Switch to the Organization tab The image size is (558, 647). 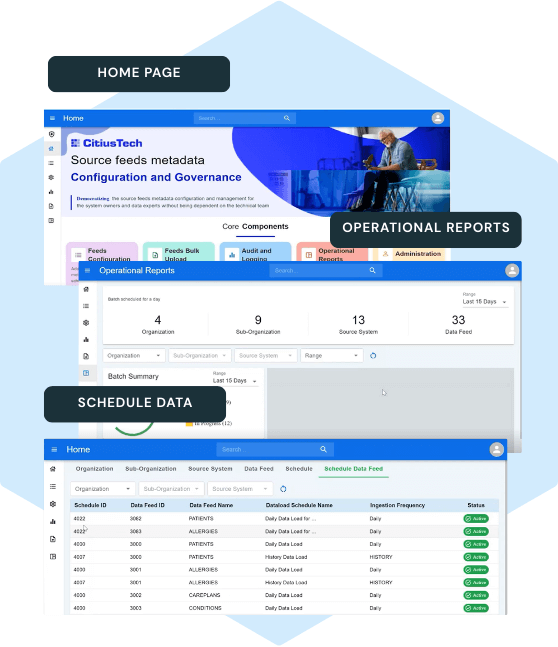95,469
